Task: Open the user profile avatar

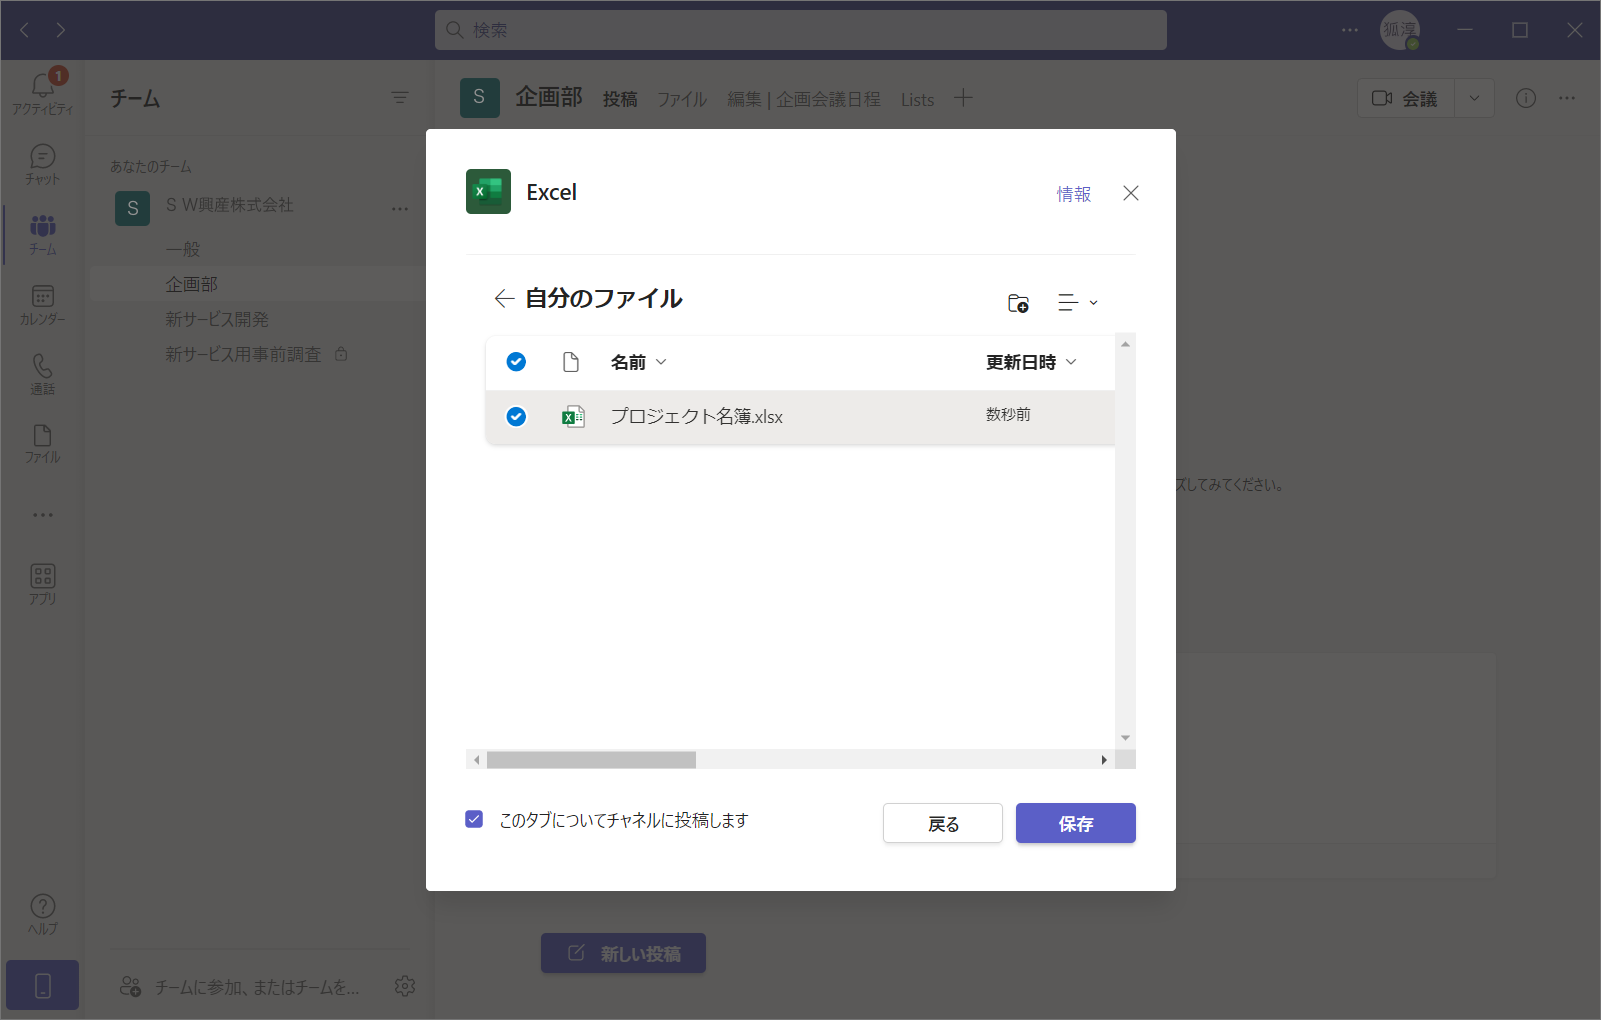Action: coord(1400,30)
